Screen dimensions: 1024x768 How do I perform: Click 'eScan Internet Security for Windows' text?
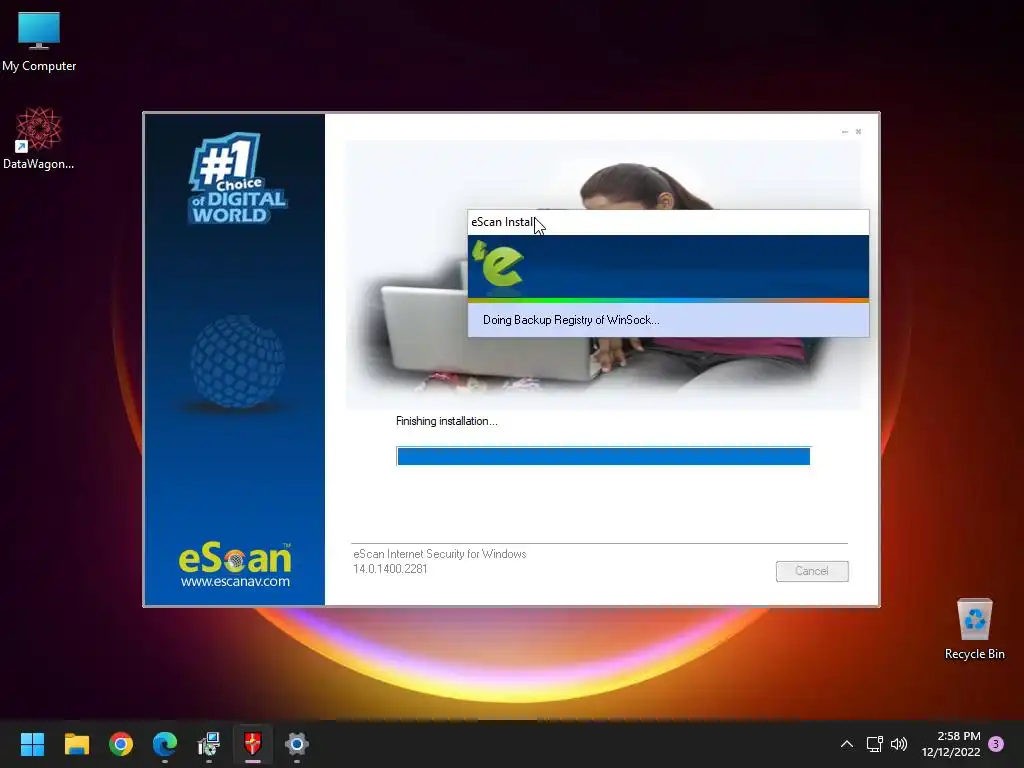click(440, 554)
